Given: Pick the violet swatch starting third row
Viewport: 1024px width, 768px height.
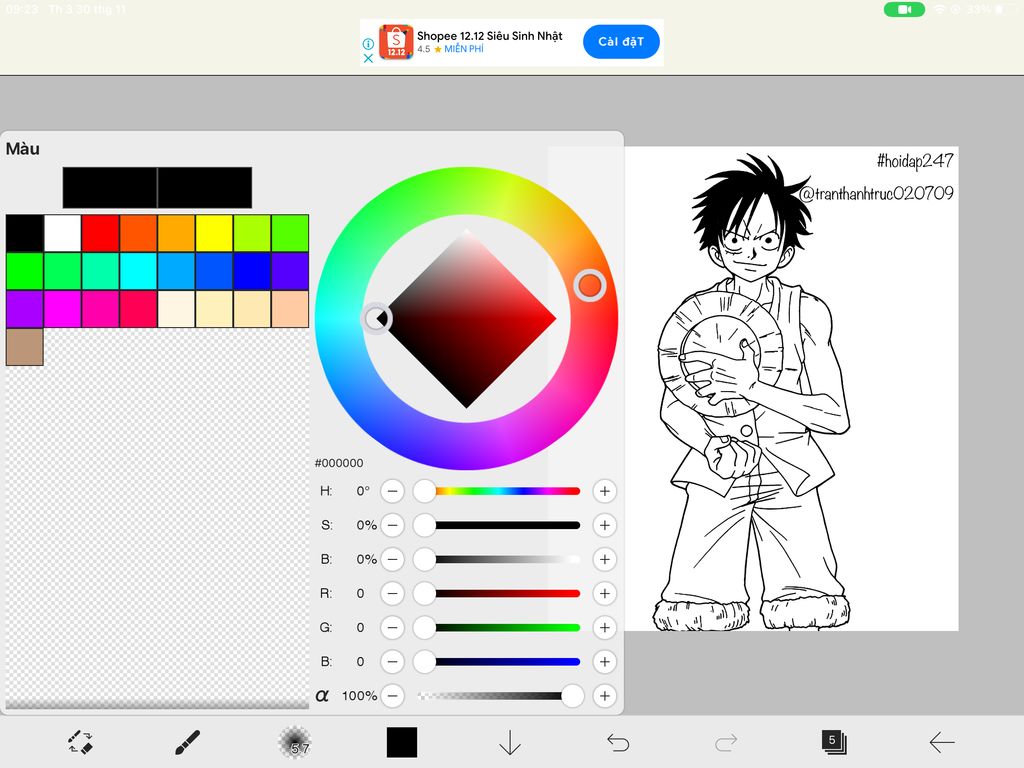Looking at the screenshot, I should pyautogui.click(x=25, y=309).
